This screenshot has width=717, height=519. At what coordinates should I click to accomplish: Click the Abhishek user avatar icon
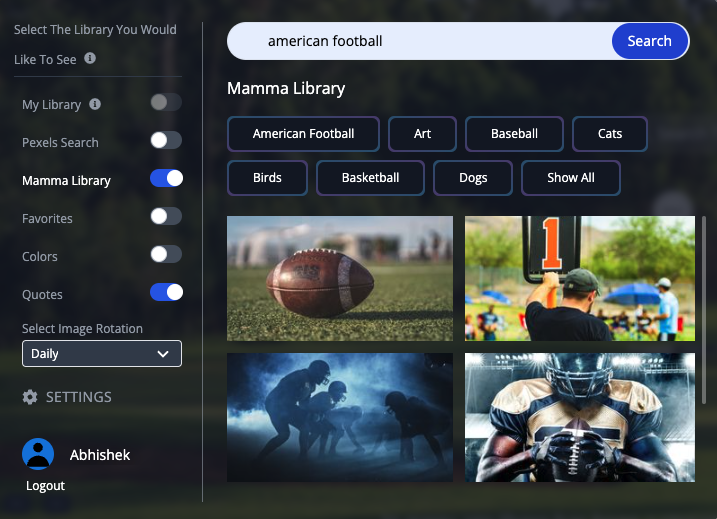(38, 454)
